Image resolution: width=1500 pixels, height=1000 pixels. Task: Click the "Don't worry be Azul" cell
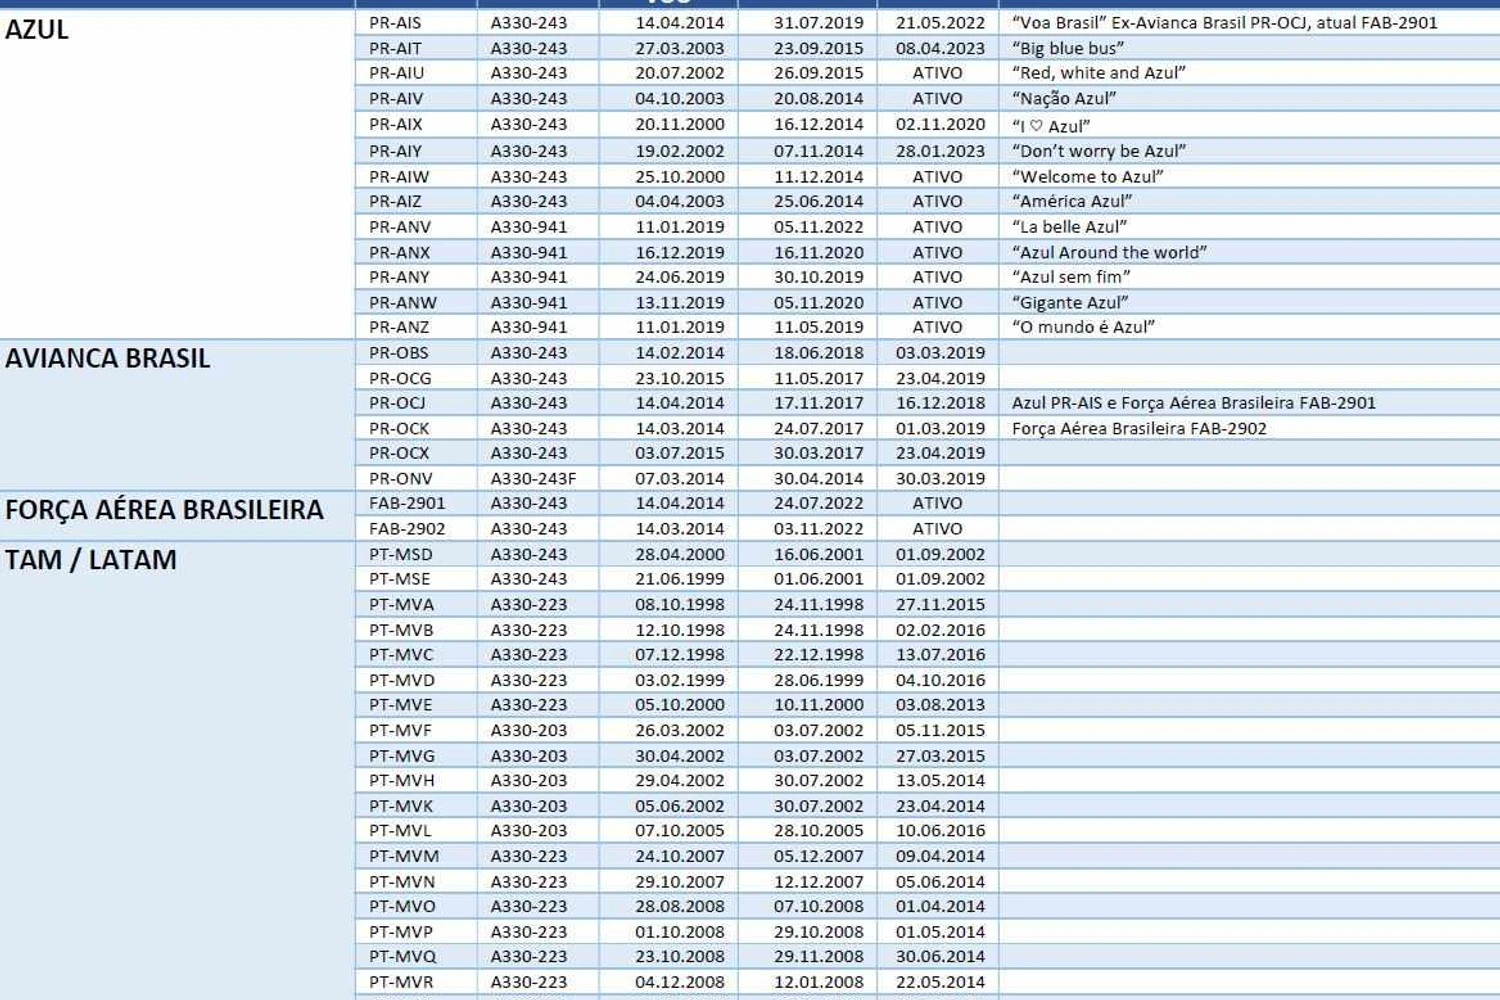pos(1249,151)
